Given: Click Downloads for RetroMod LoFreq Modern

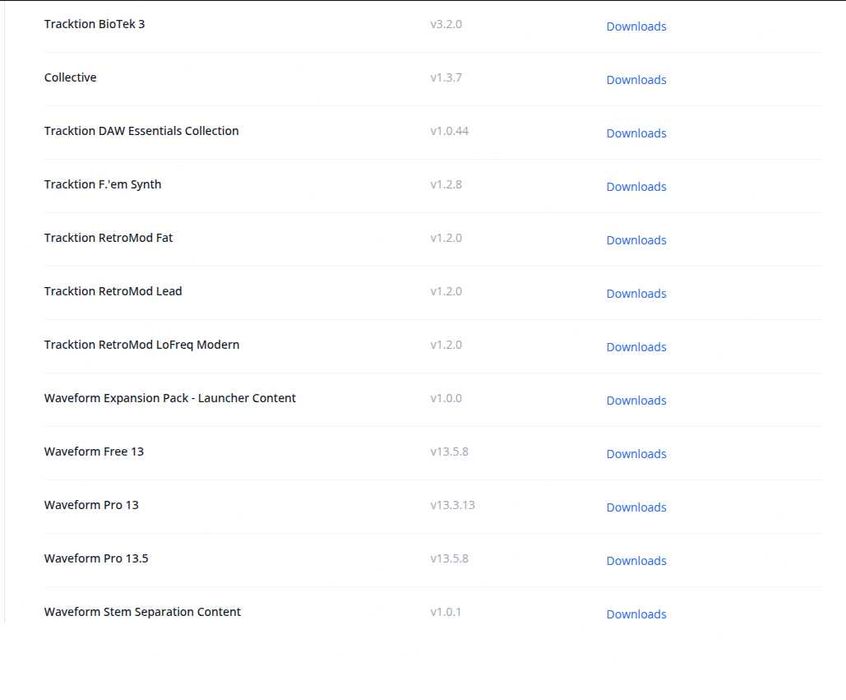Looking at the screenshot, I should [x=636, y=347].
